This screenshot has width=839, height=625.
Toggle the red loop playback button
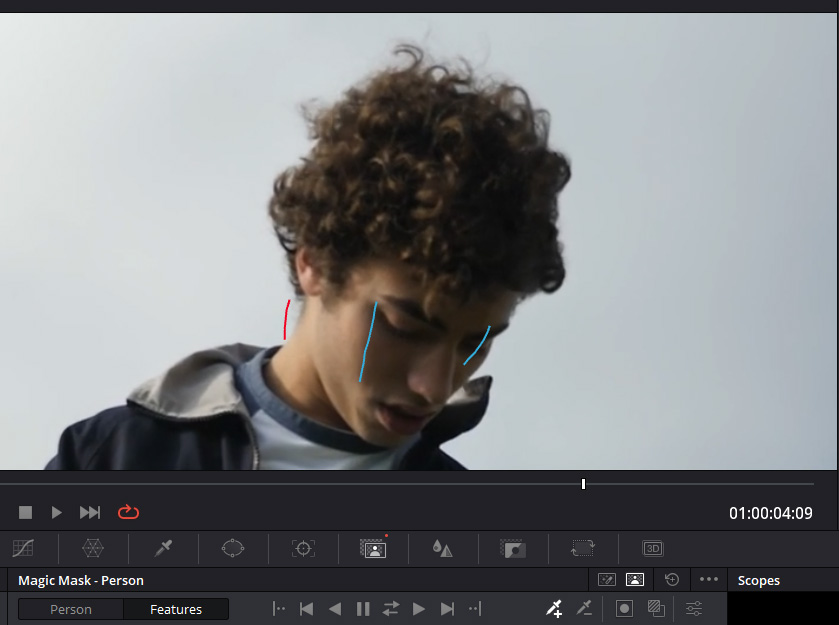128,512
